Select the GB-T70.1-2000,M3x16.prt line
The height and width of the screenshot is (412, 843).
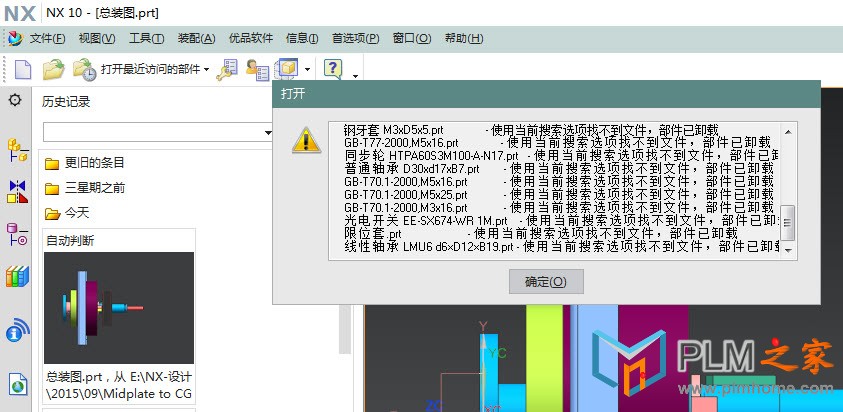pos(558,207)
